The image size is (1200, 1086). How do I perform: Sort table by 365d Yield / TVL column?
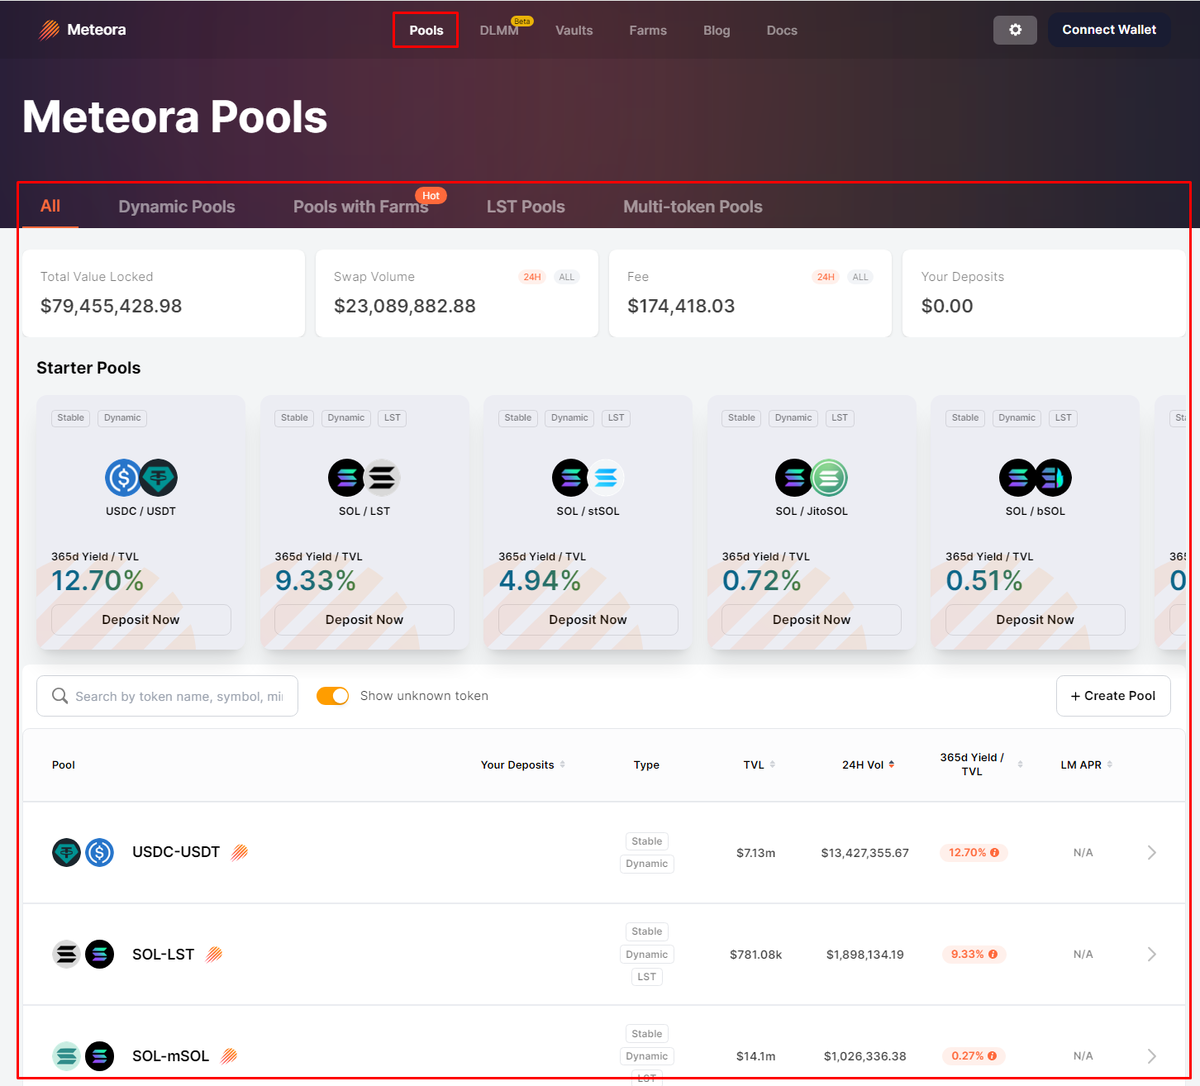tap(981, 765)
